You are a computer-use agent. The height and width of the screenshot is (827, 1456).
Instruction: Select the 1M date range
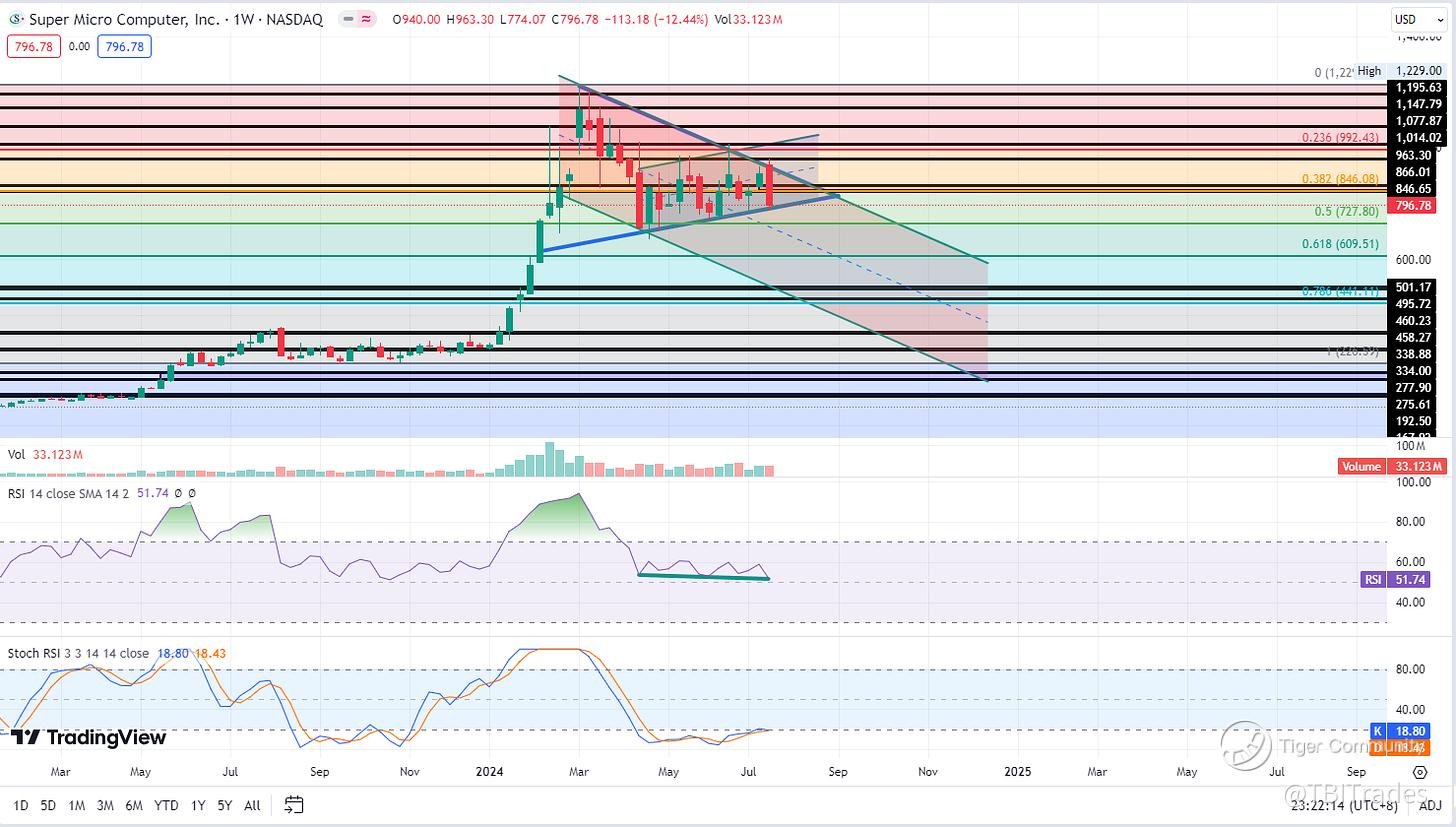pyautogui.click(x=76, y=804)
